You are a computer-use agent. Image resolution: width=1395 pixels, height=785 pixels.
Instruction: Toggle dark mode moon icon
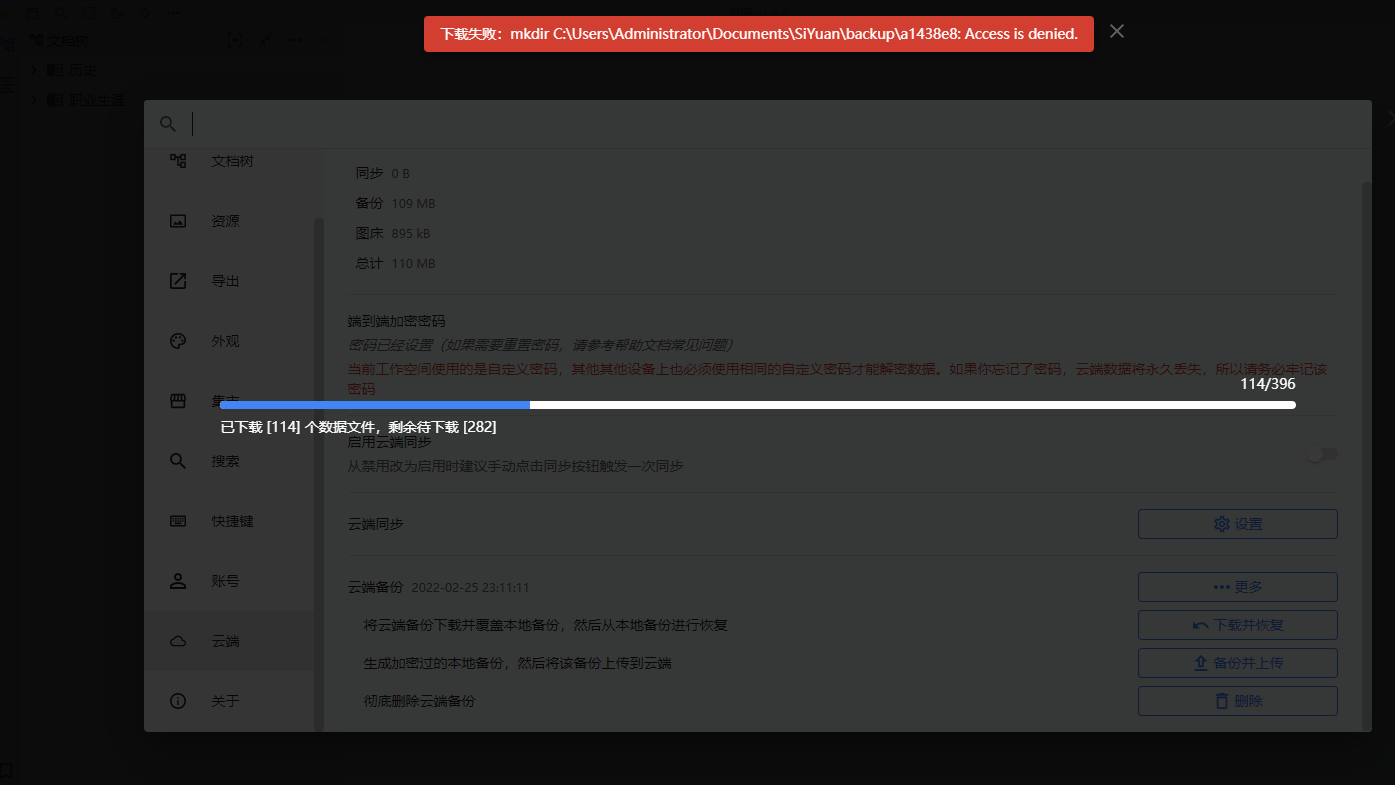(119, 13)
